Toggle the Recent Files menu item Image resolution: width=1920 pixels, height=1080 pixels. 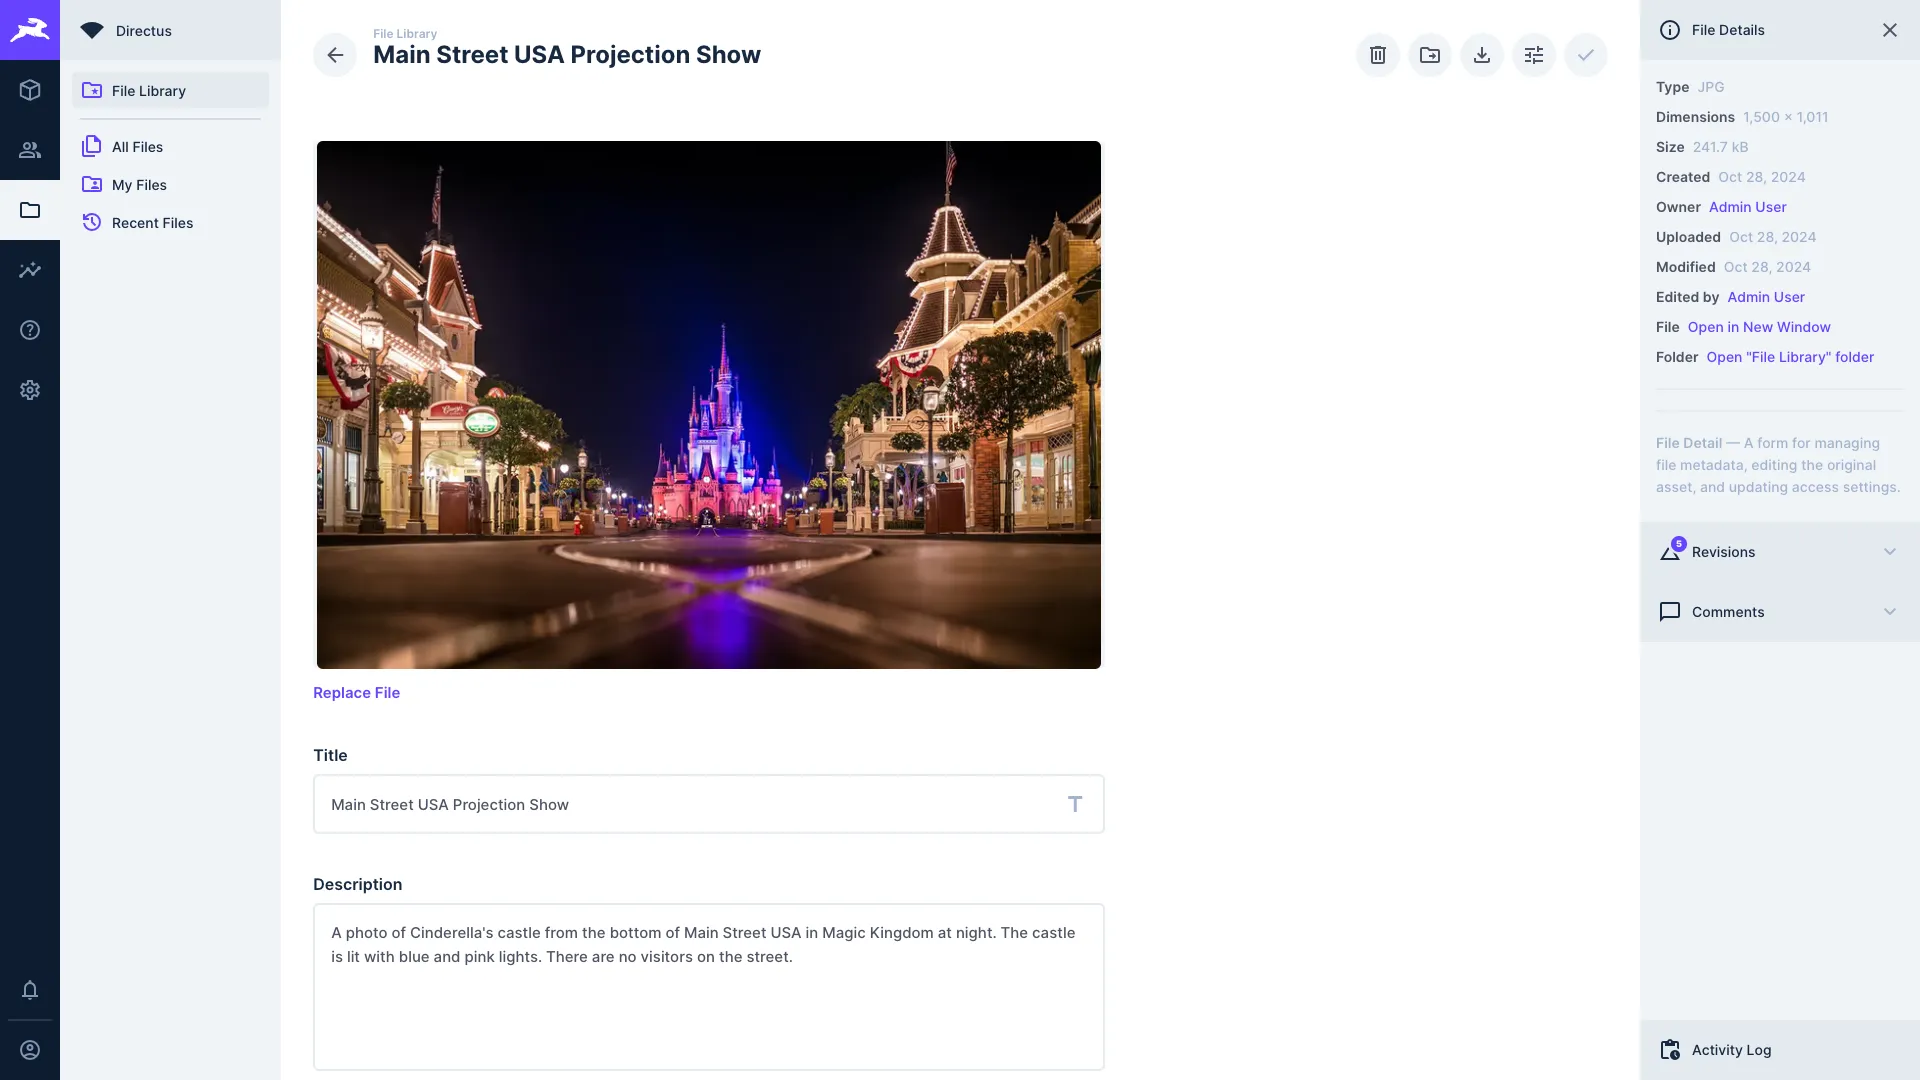click(x=152, y=224)
